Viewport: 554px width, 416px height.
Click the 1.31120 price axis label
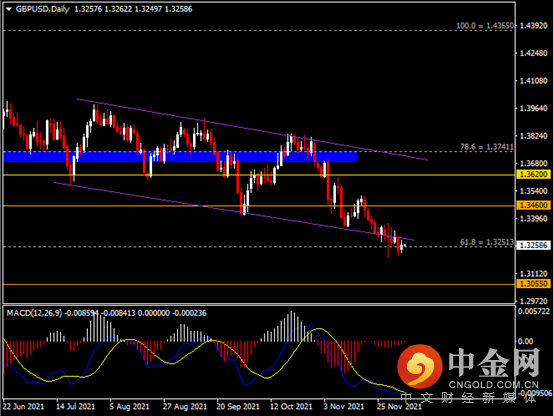pyautogui.click(x=534, y=274)
